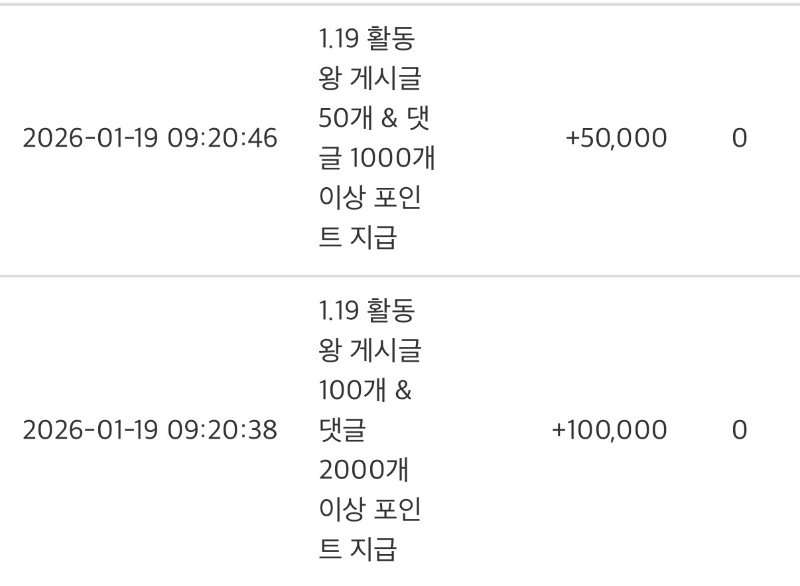Click '왕 게시글' in the 09:20:38 row

coord(369,351)
